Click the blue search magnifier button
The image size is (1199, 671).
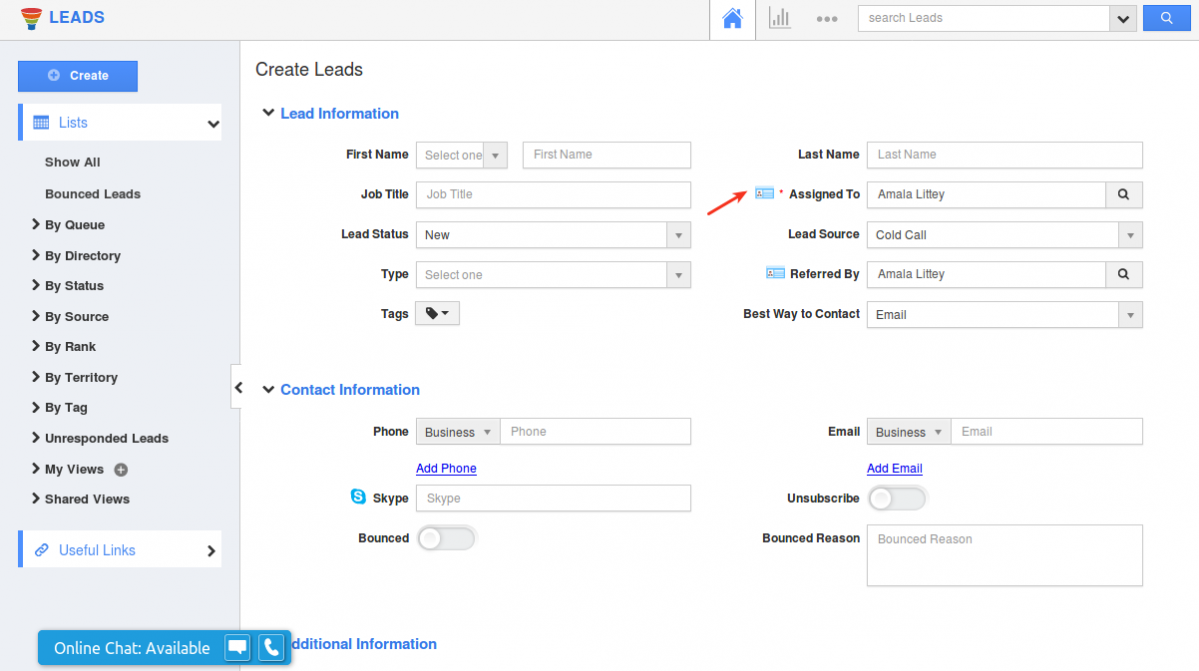tap(1165, 18)
